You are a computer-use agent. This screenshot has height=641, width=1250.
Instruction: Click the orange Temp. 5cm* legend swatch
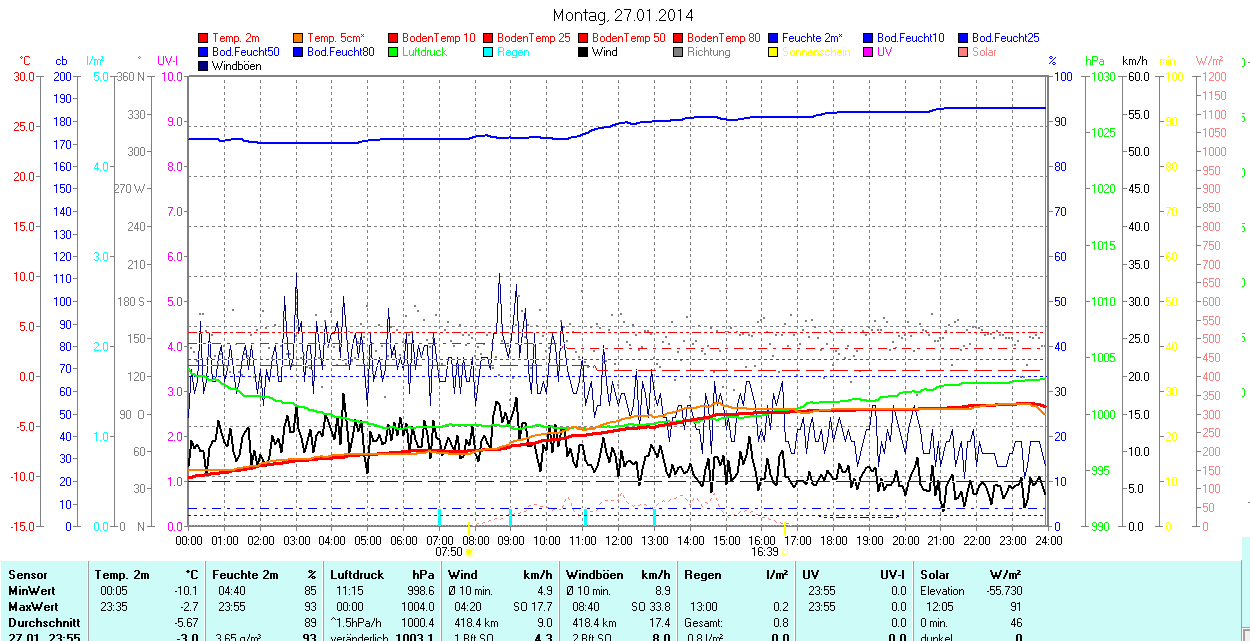298,38
